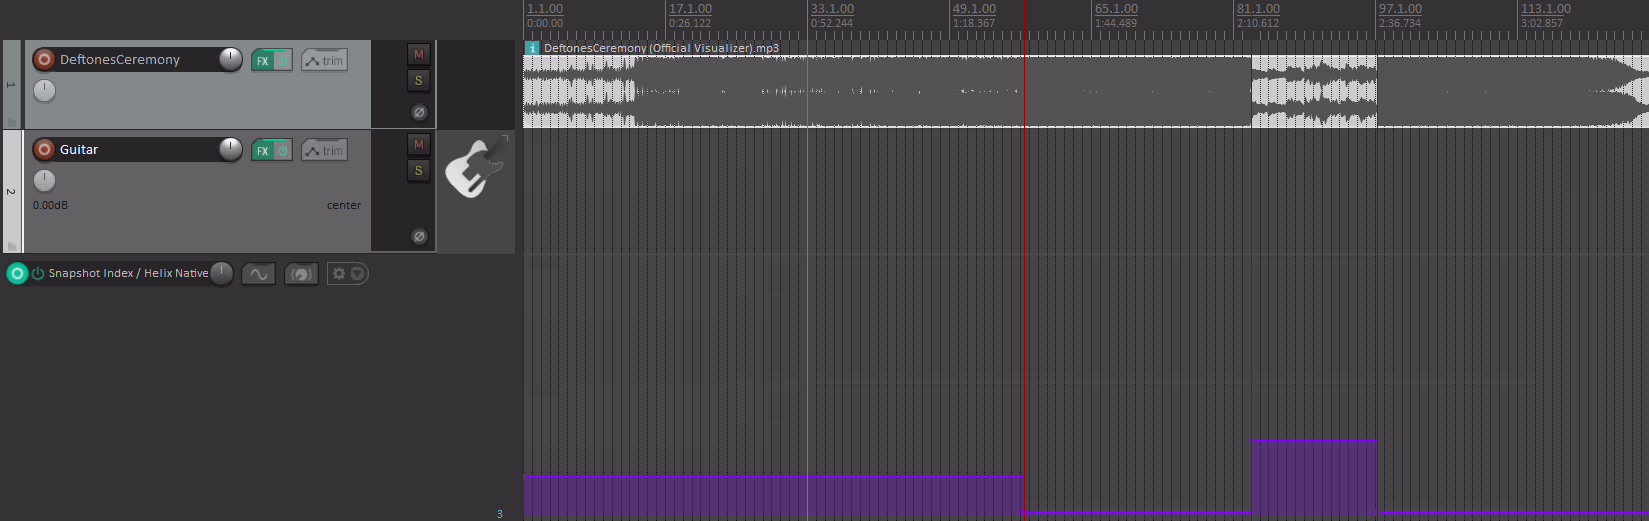Screen dimensions: 1649x521
Task: Click the 97.1.00 ruler marker
Action: (1400, 9)
